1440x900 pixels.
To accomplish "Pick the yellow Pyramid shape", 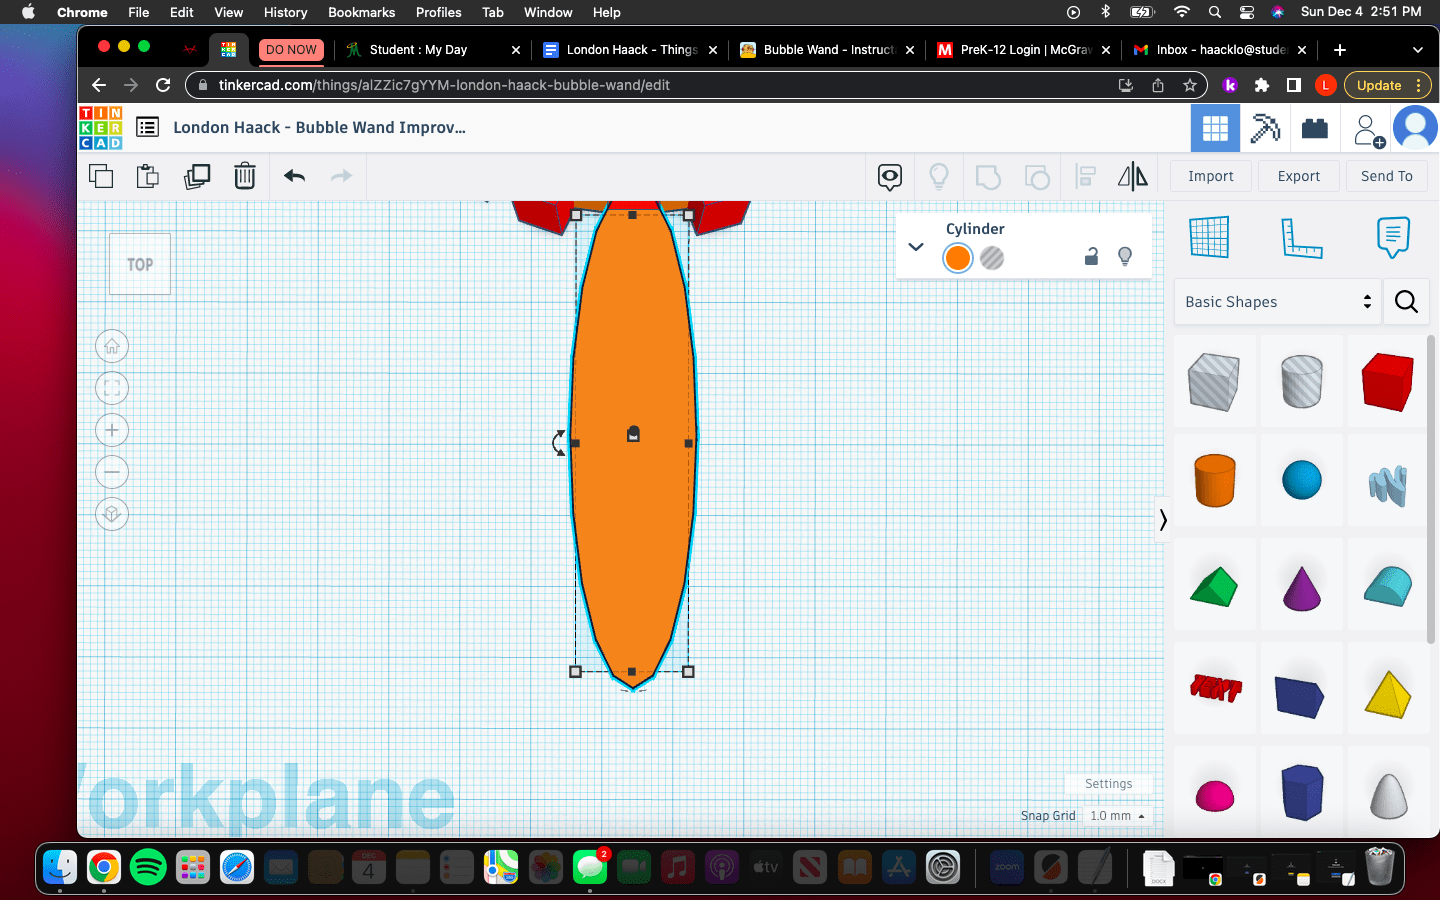I will 1388,693.
